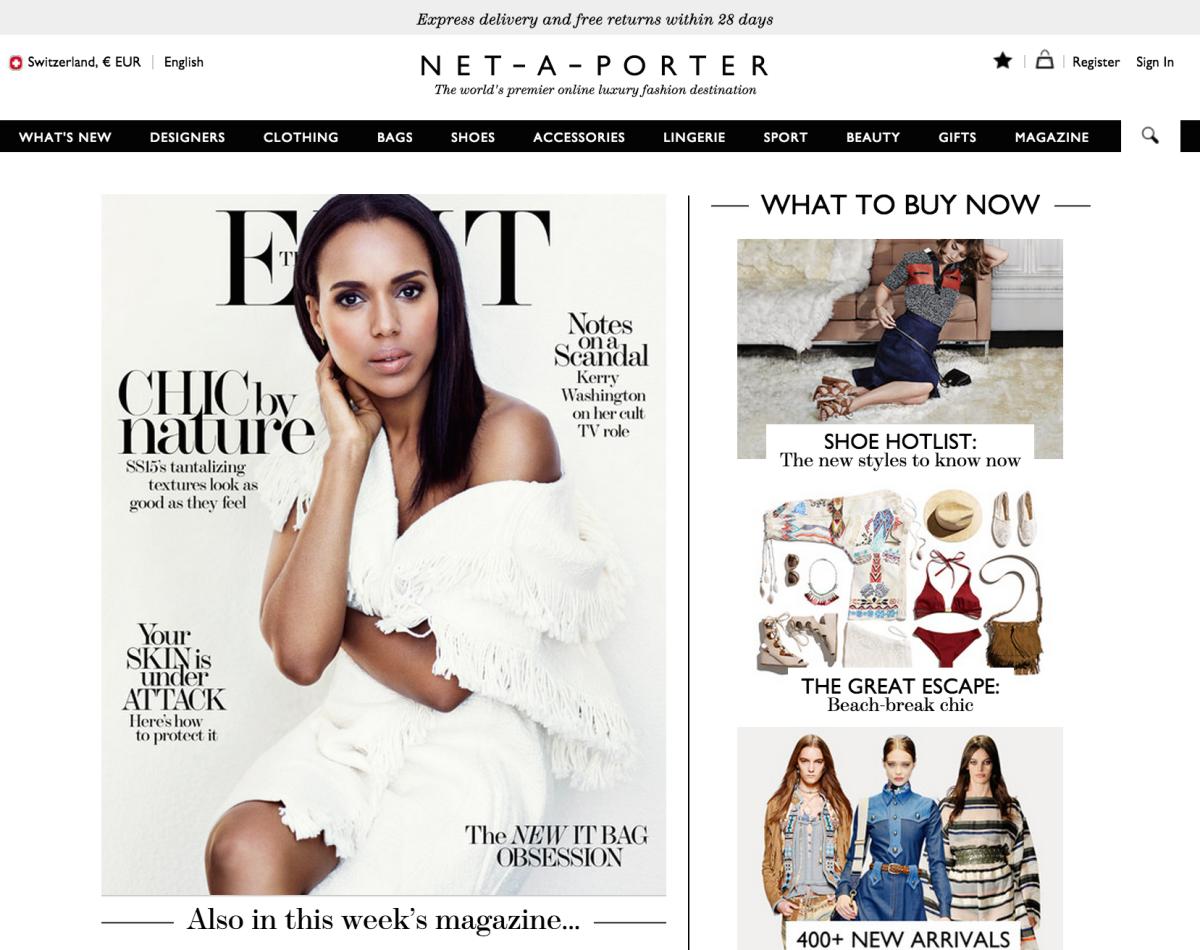The width and height of the screenshot is (1200, 950).
Task: Open the Designers menu
Action: [x=188, y=137]
